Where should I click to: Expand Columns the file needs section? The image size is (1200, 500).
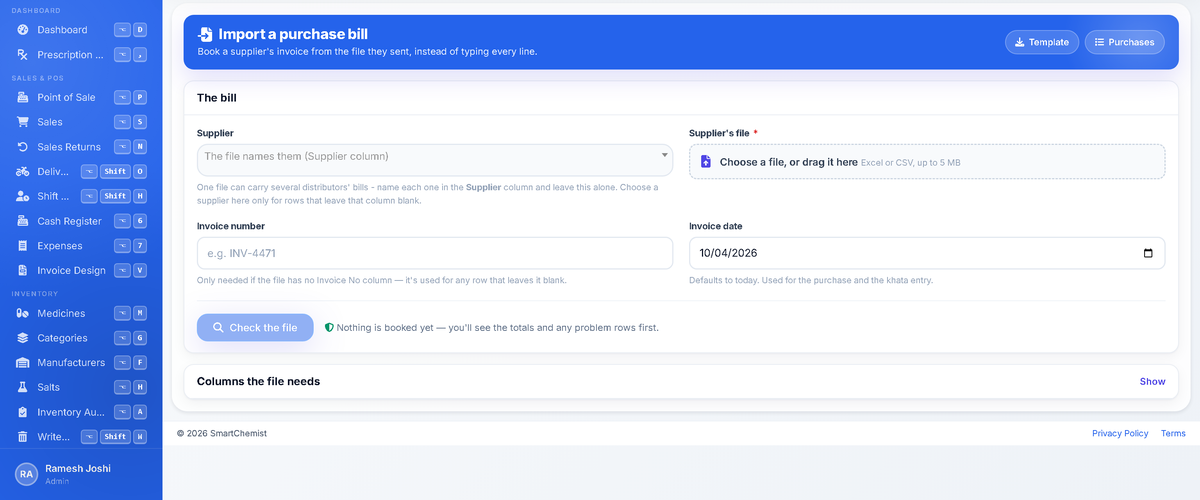(x=681, y=381)
